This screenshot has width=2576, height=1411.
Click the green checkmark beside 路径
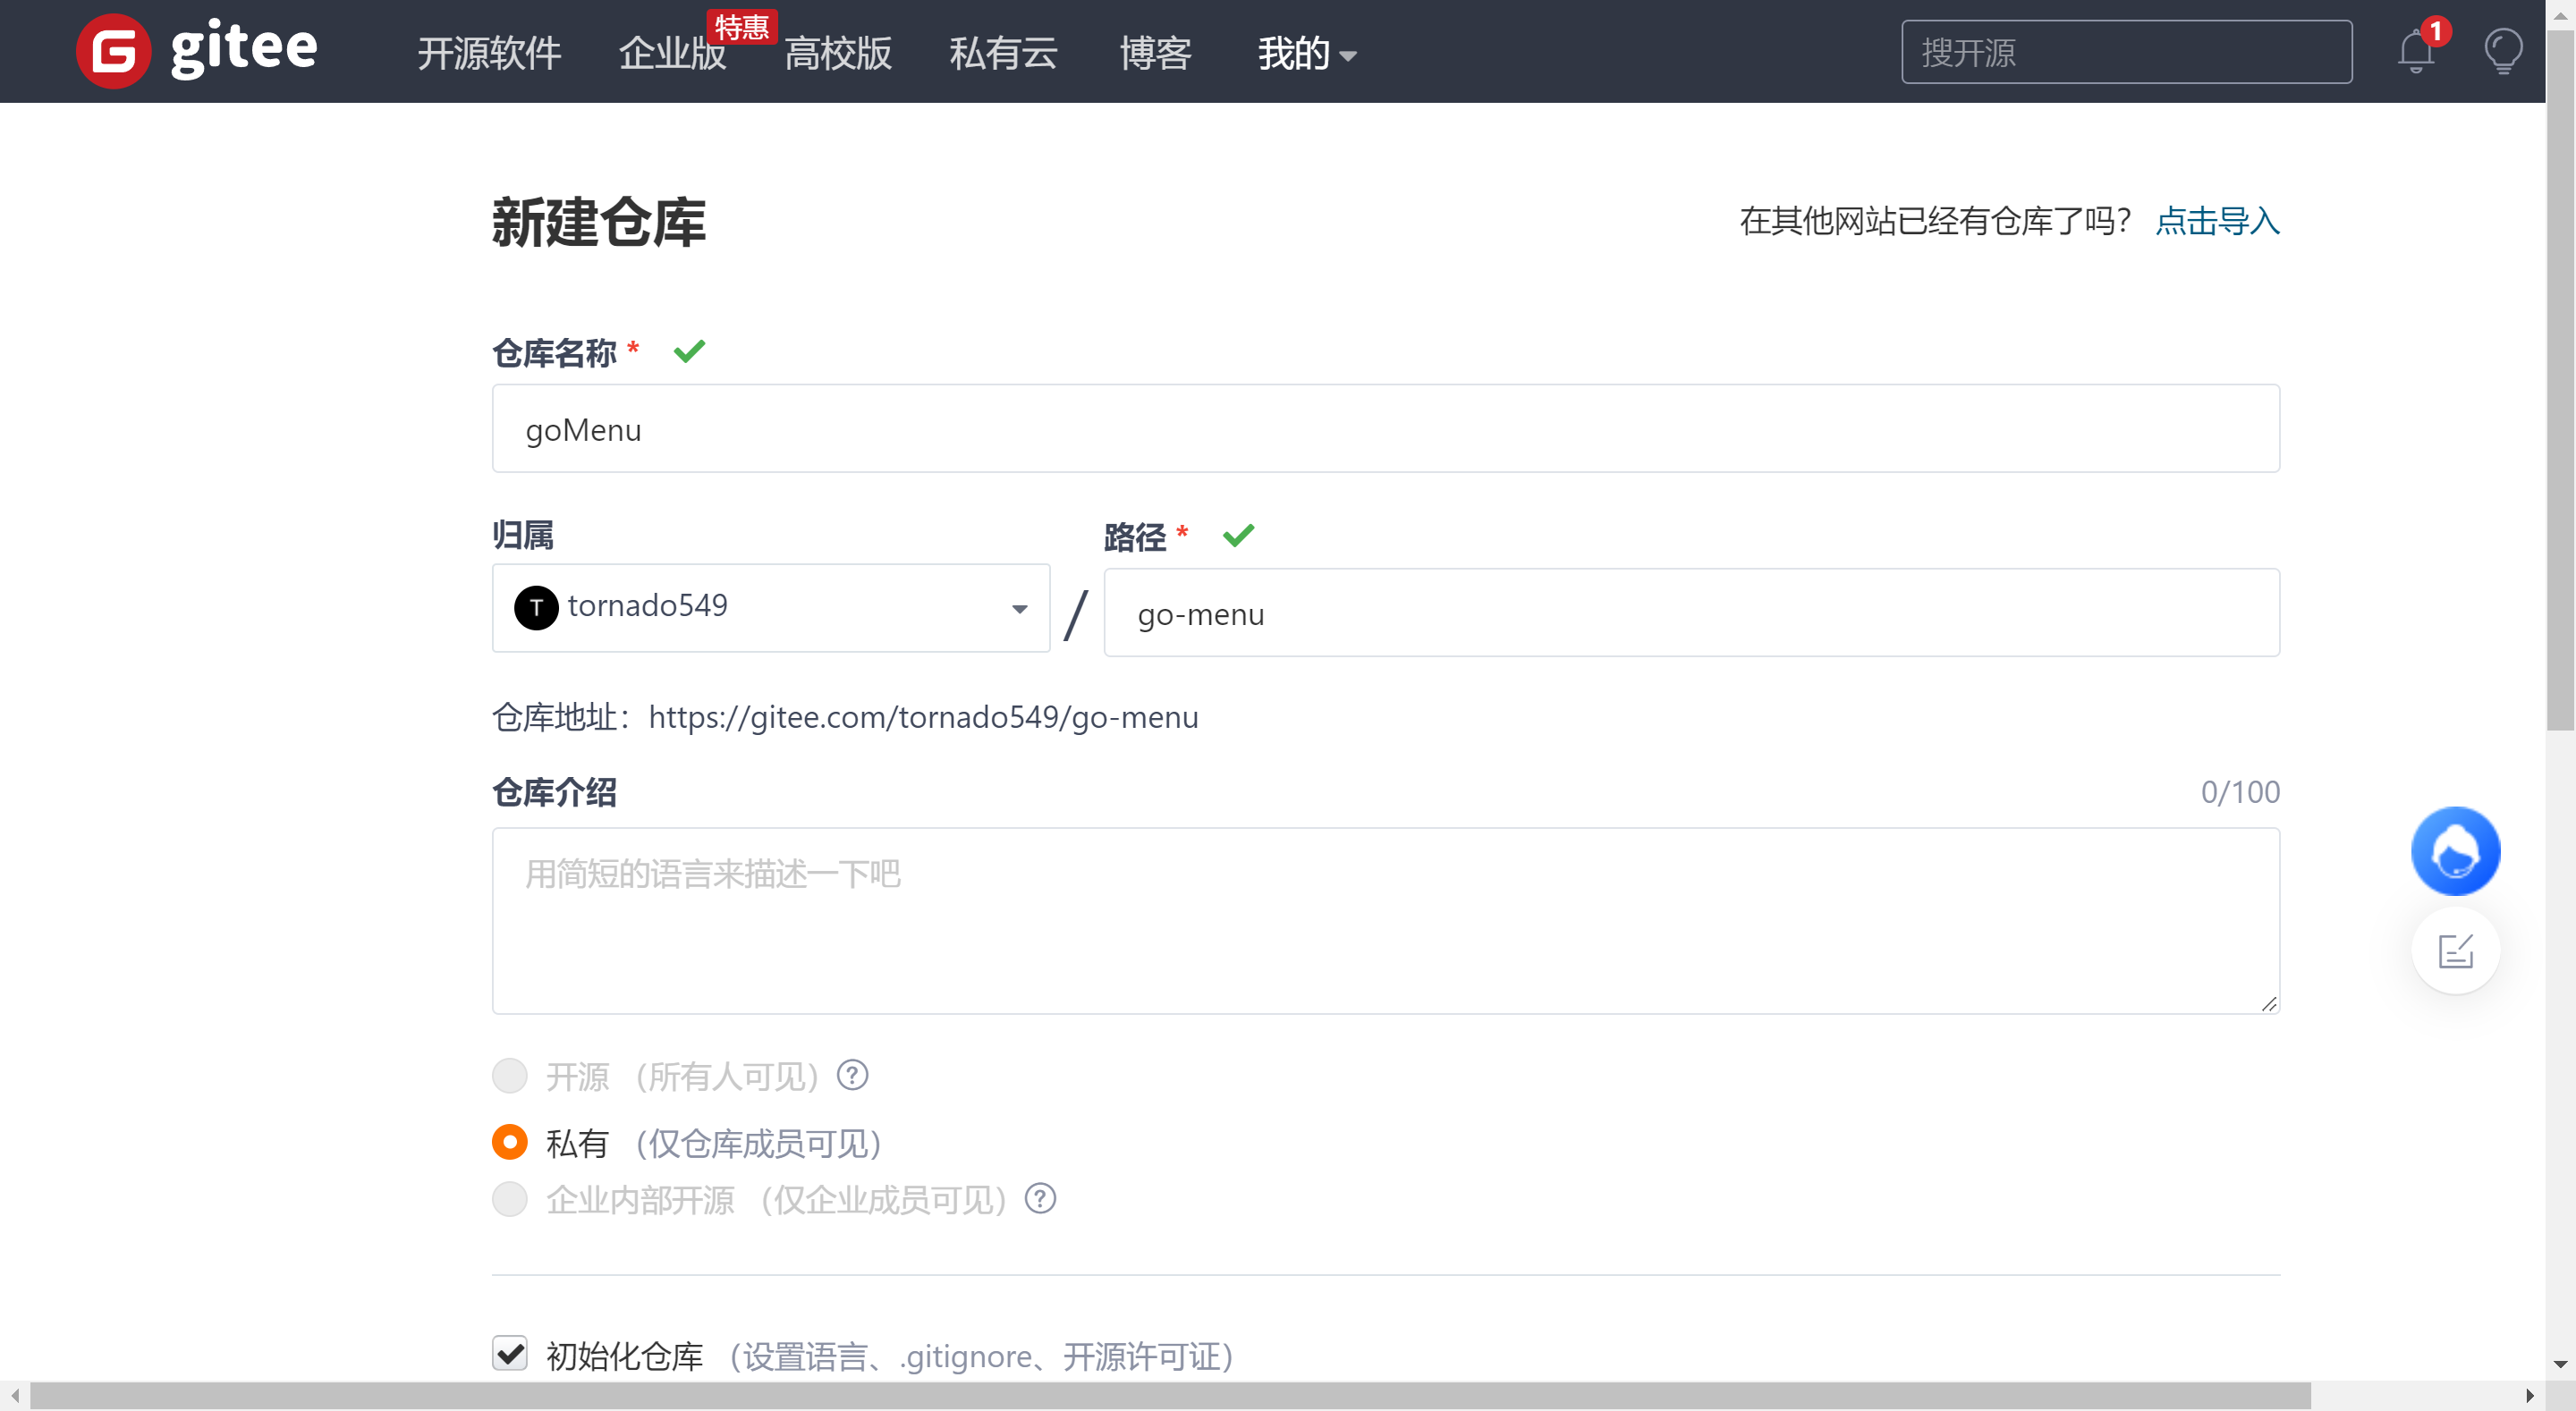[x=1238, y=535]
